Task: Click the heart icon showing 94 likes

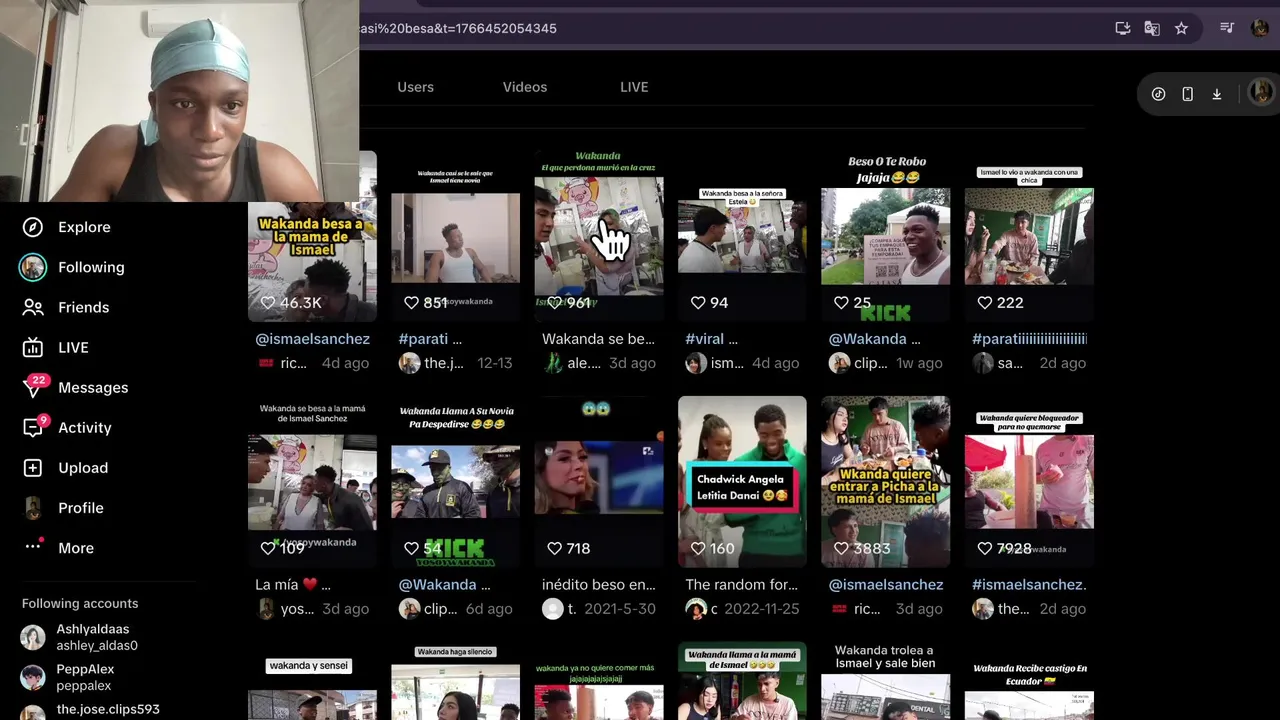Action: click(698, 302)
